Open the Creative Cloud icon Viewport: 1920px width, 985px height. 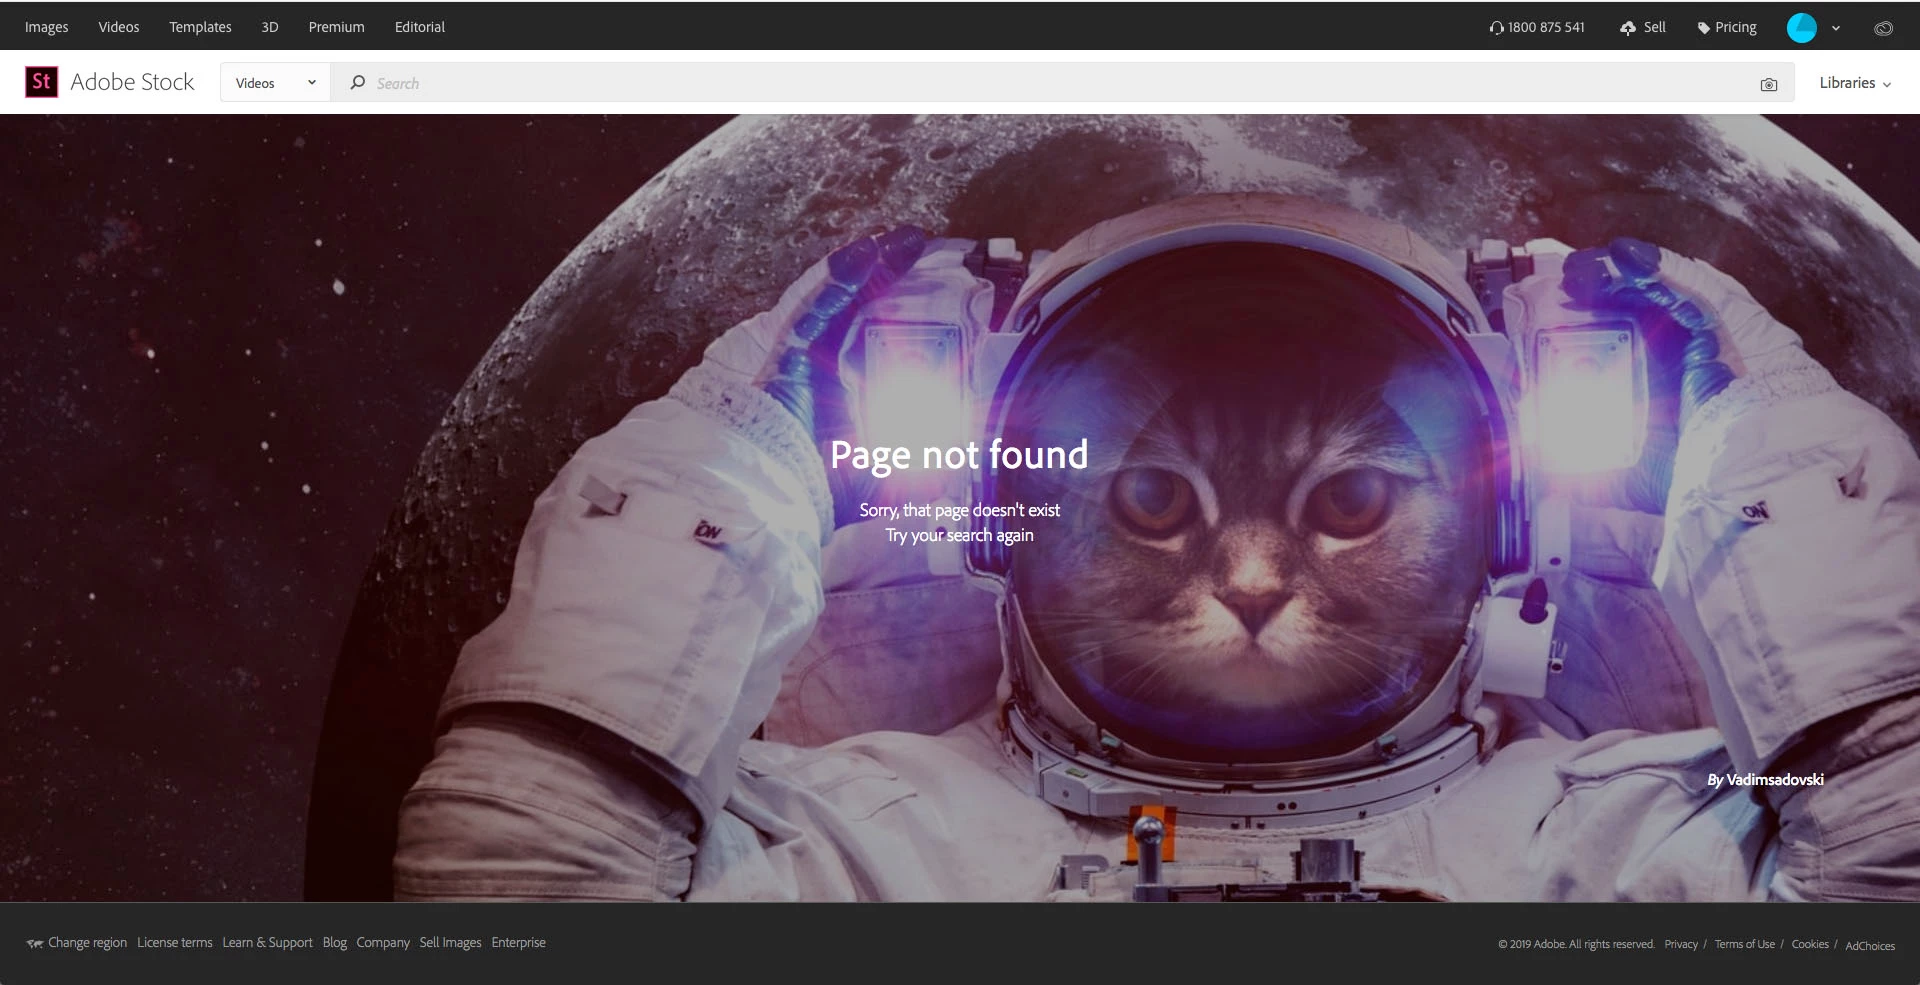coord(1883,28)
